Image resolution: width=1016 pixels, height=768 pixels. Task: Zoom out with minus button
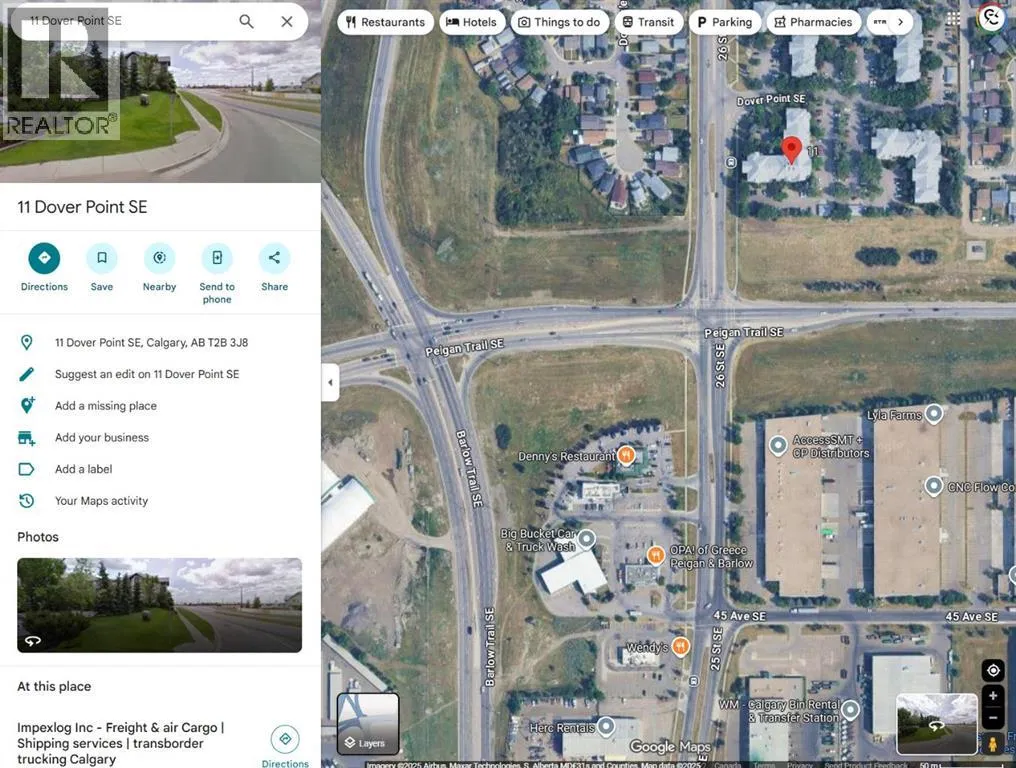click(x=993, y=717)
